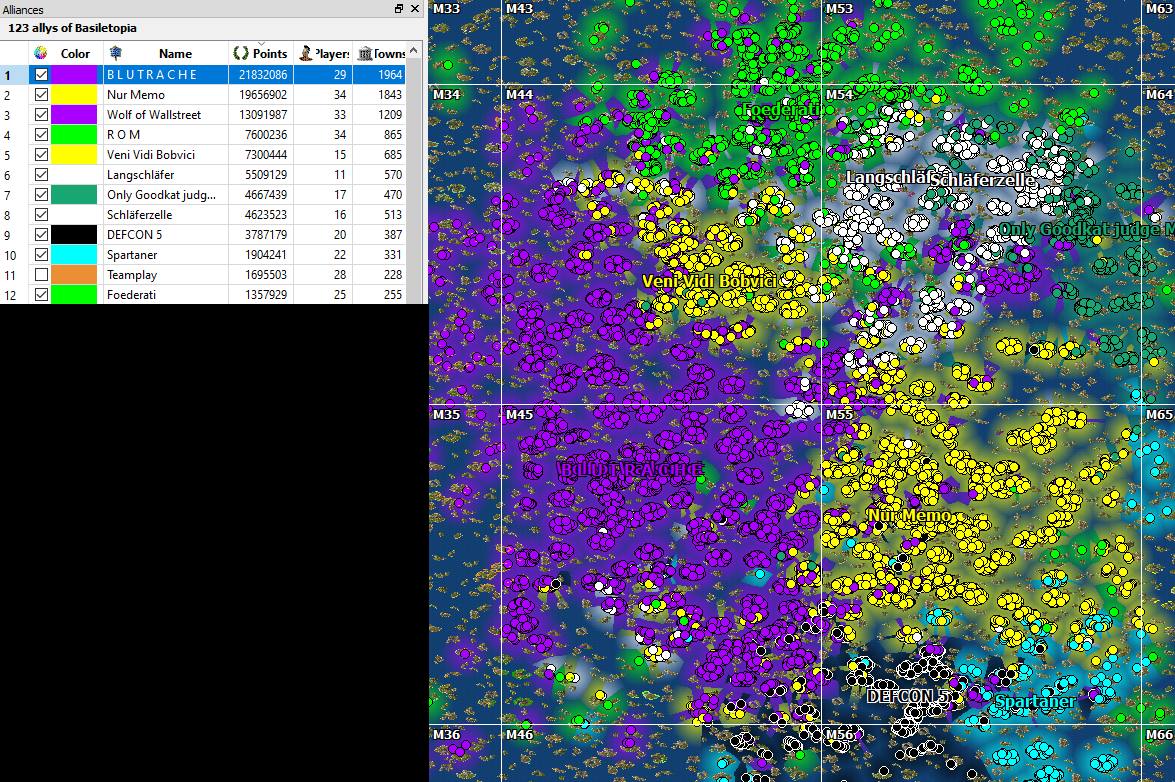Image resolution: width=1175 pixels, height=782 pixels.
Task: Uncheck the Nur Memo alliance checkbox
Action: tap(41, 95)
